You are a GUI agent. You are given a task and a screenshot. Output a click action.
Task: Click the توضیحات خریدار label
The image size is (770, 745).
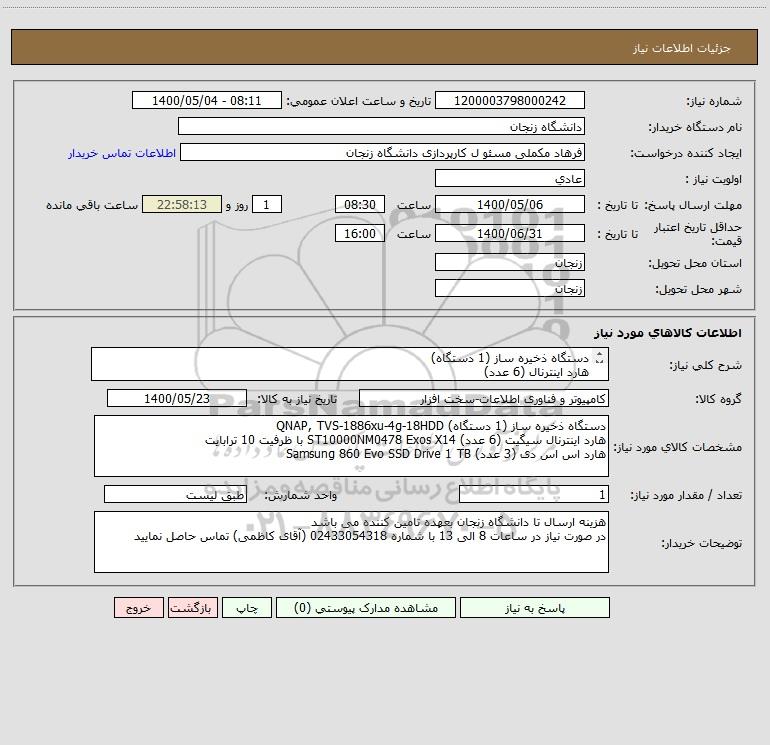coord(702,543)
